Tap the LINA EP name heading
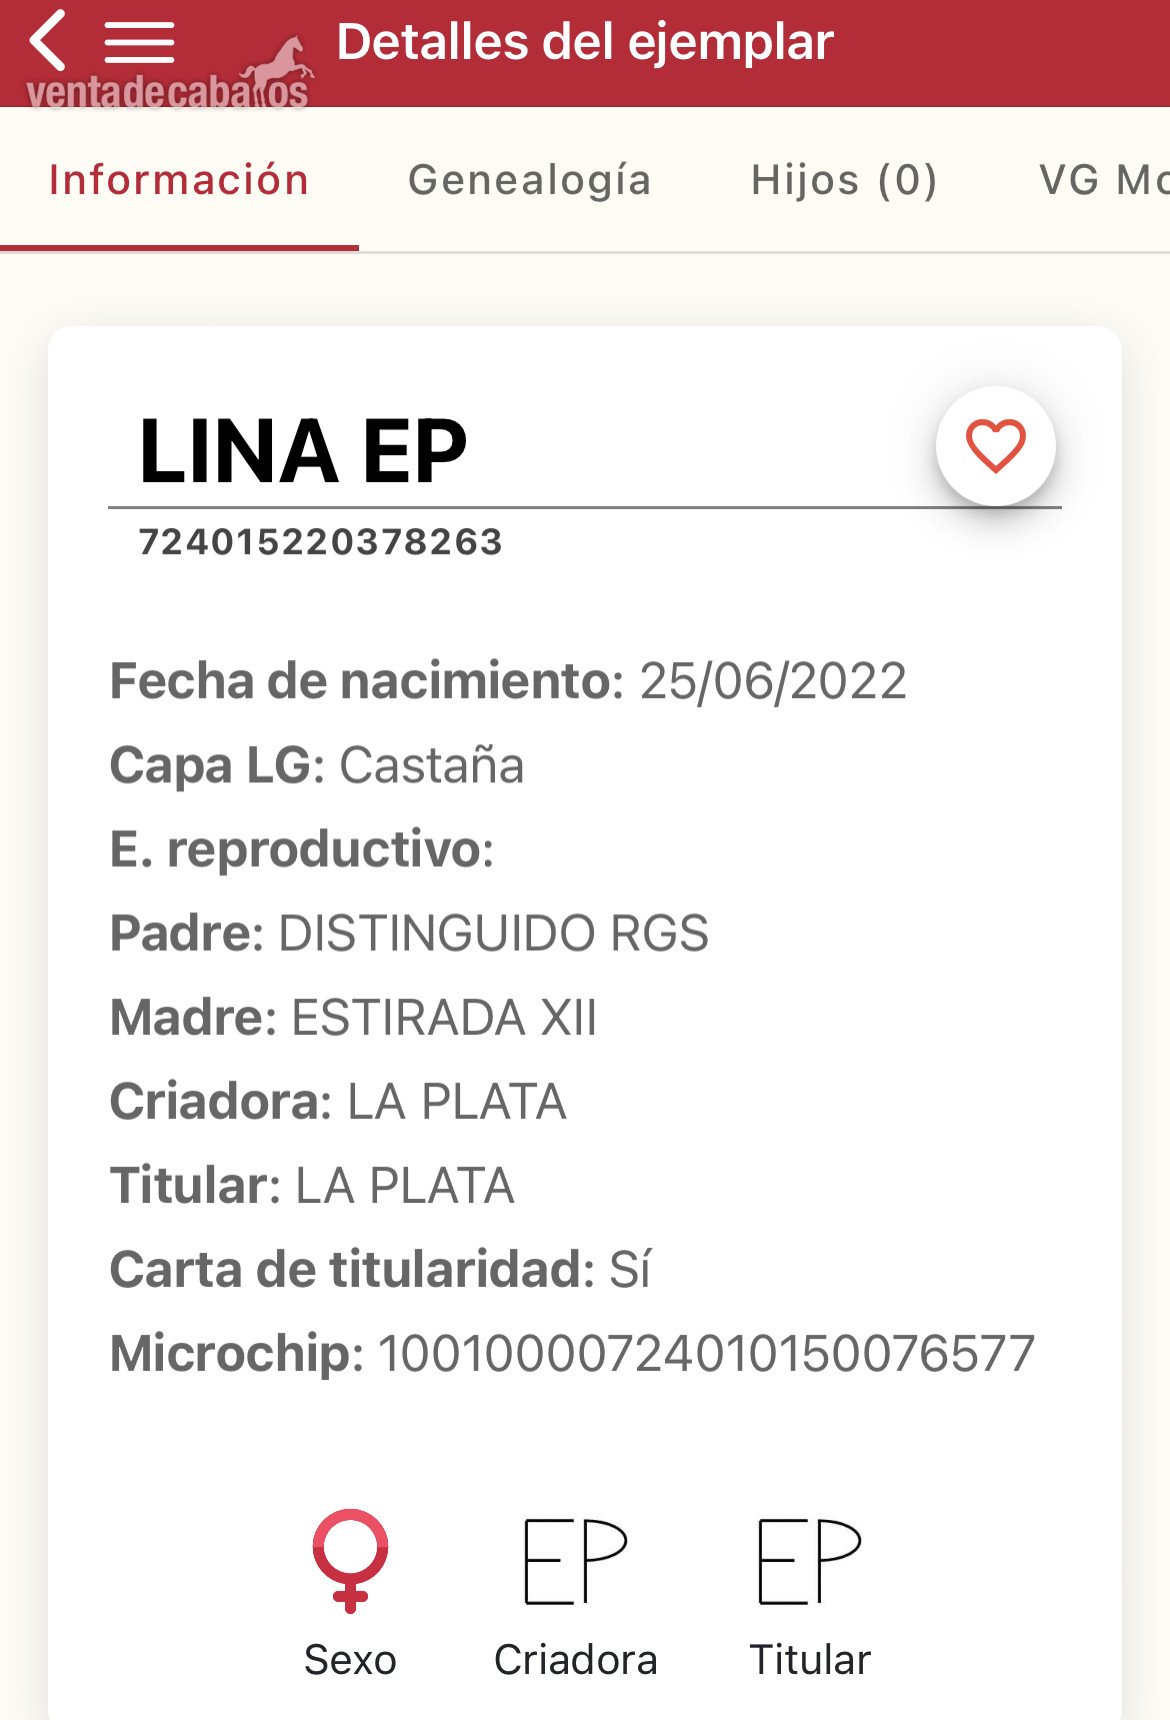Viewport: 1170px width, 1720px height. coord(304,451)
